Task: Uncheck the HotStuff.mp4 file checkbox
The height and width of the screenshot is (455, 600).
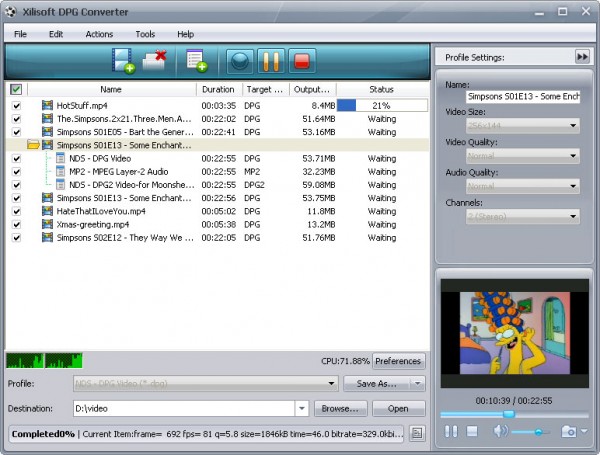Action: pyautogui.click(x=16, y=105)
